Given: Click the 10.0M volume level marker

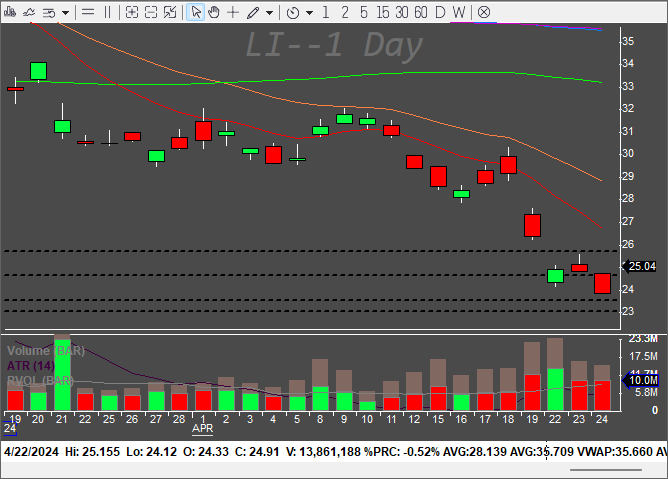Looking at the screenshot, I should (641, 380).
